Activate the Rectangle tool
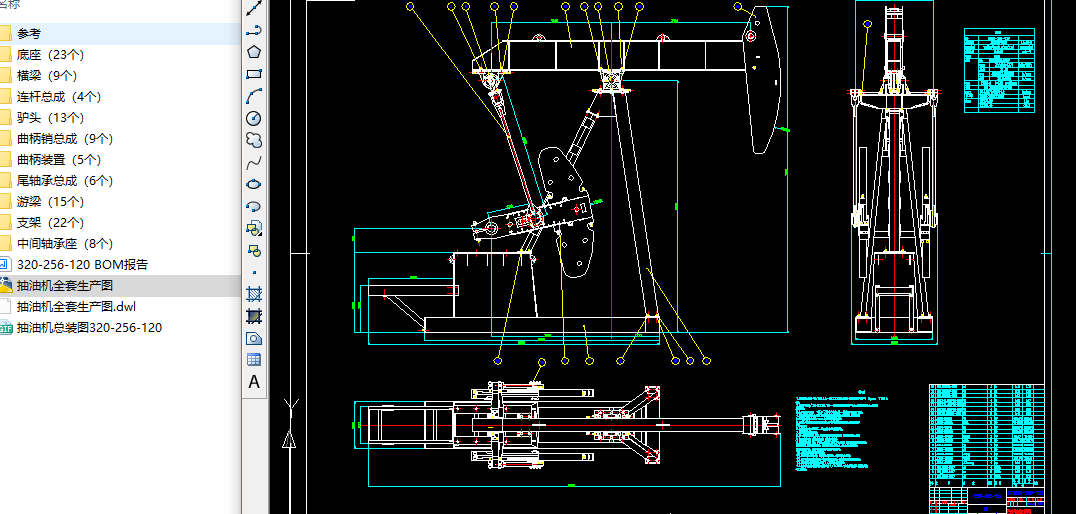 (x=254, y=74)
